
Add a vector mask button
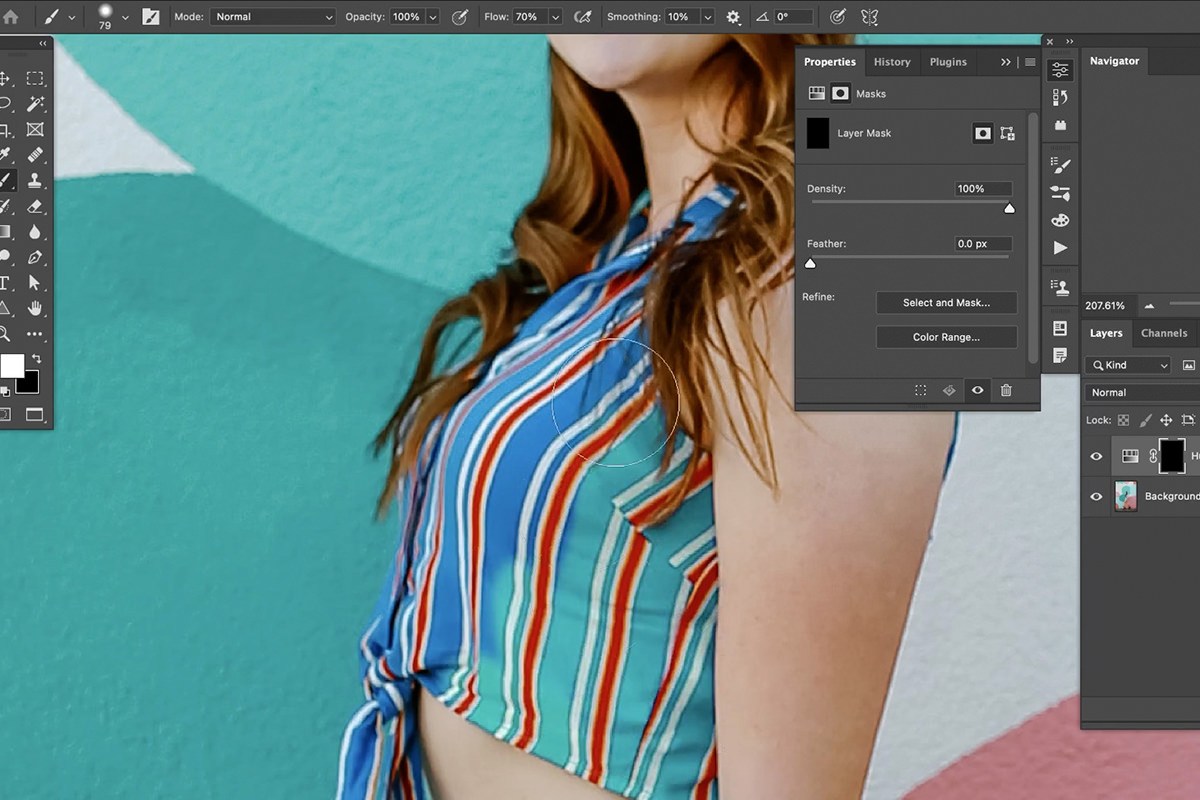point(1007,133)
